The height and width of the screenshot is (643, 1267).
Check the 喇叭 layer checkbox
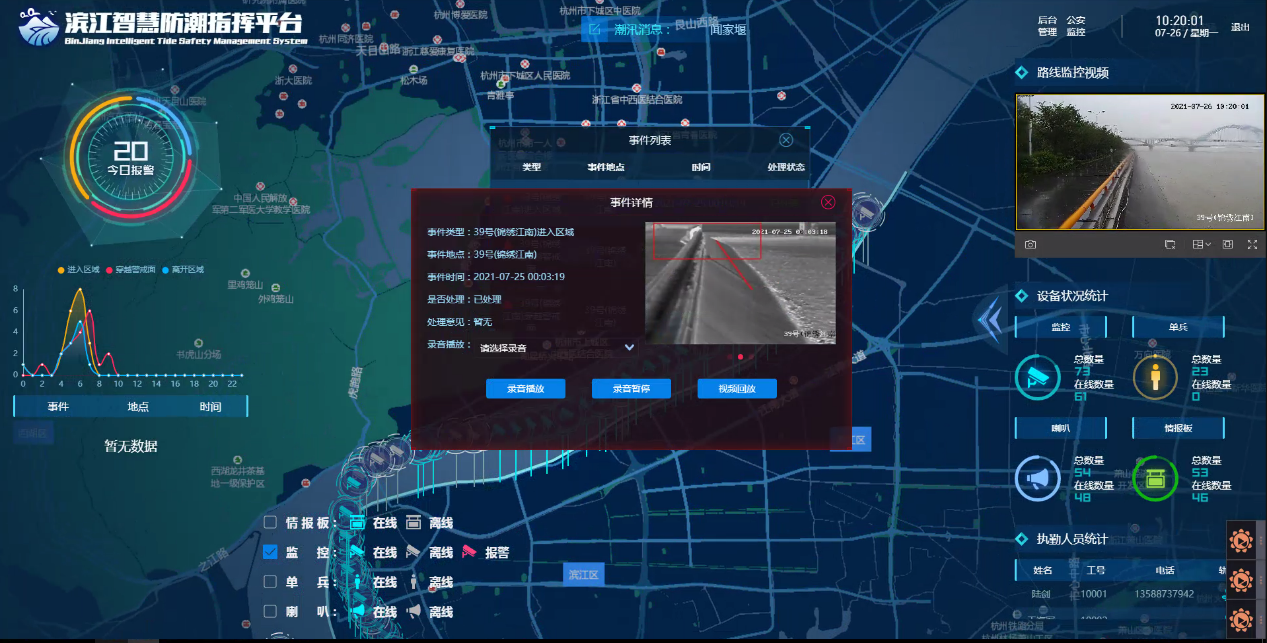click(270, 611)
